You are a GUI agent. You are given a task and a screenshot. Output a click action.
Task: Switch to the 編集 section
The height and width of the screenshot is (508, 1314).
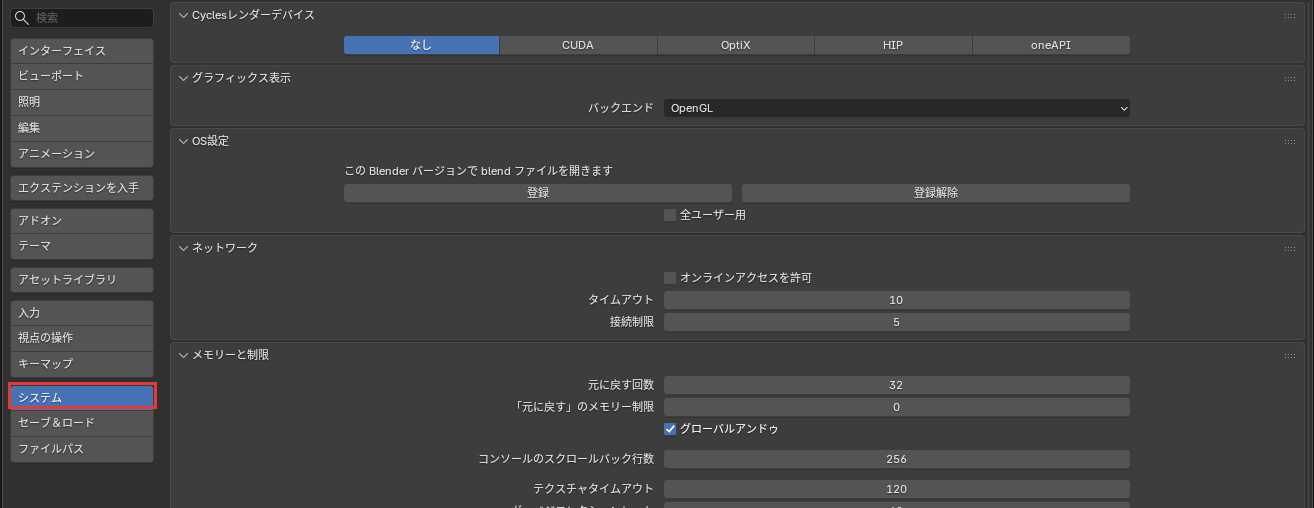82,128
